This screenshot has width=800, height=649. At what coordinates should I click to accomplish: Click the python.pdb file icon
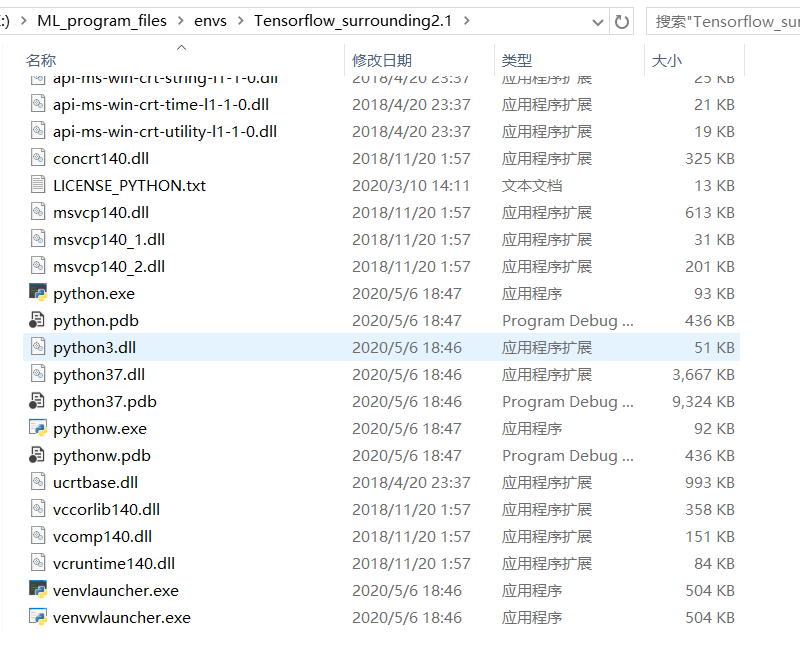[x=37, y=320]
